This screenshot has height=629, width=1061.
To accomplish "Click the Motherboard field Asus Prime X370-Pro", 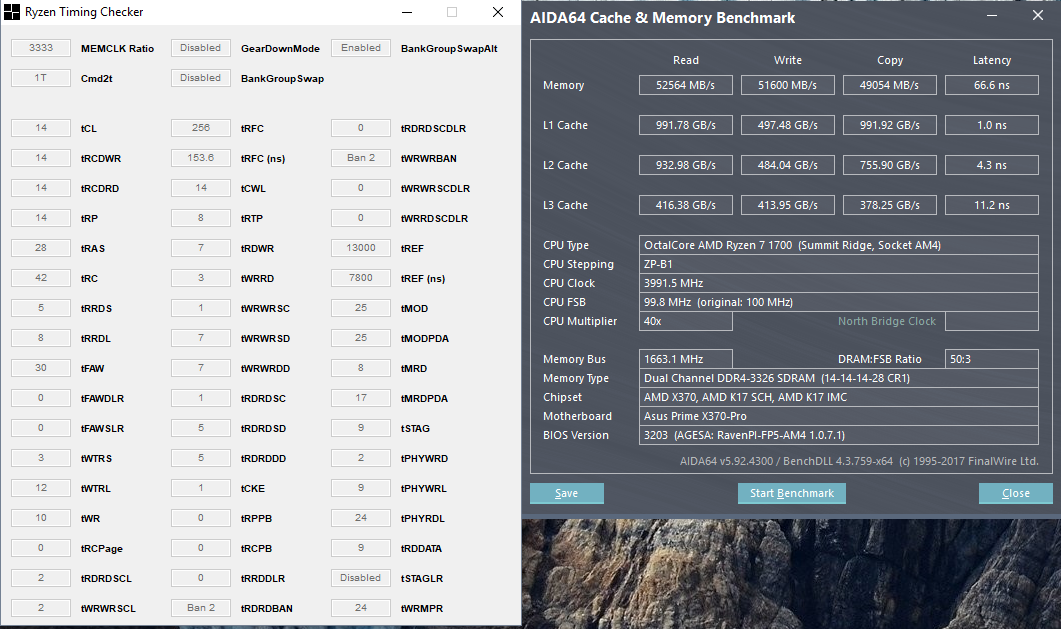I will [x=839, y=416].
